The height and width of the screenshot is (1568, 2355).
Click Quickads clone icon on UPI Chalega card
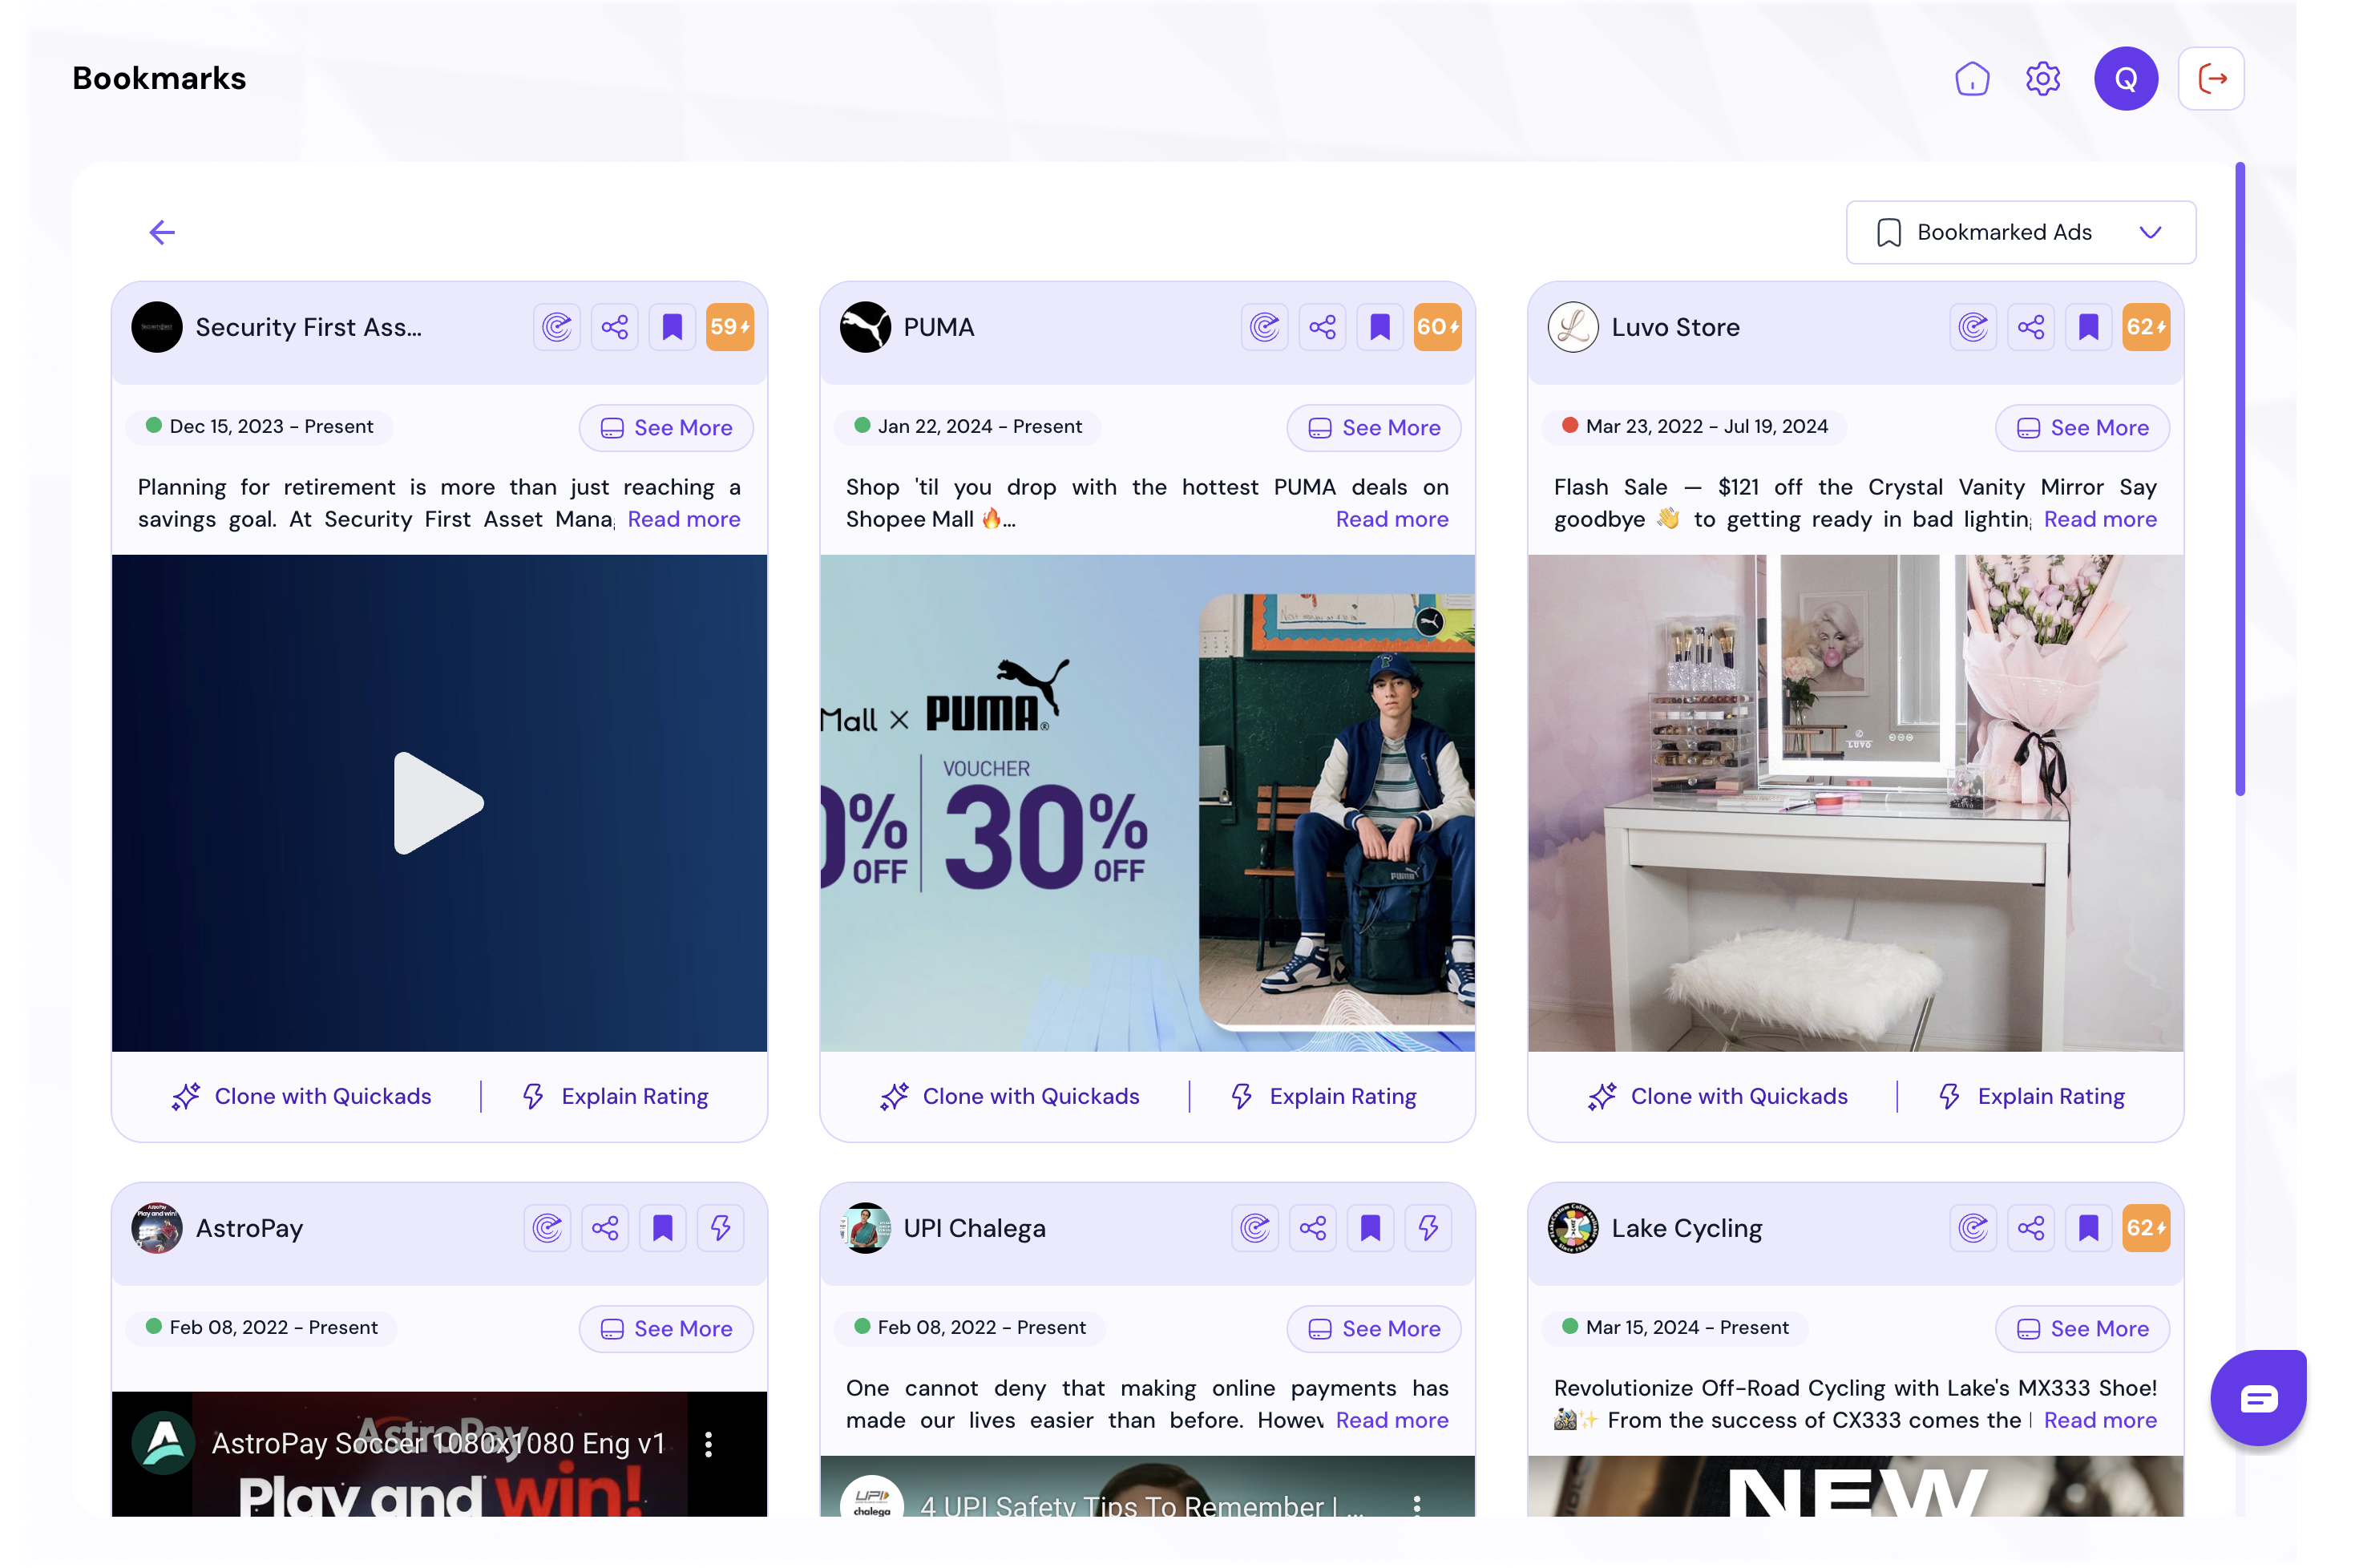coord(1255,1228)
